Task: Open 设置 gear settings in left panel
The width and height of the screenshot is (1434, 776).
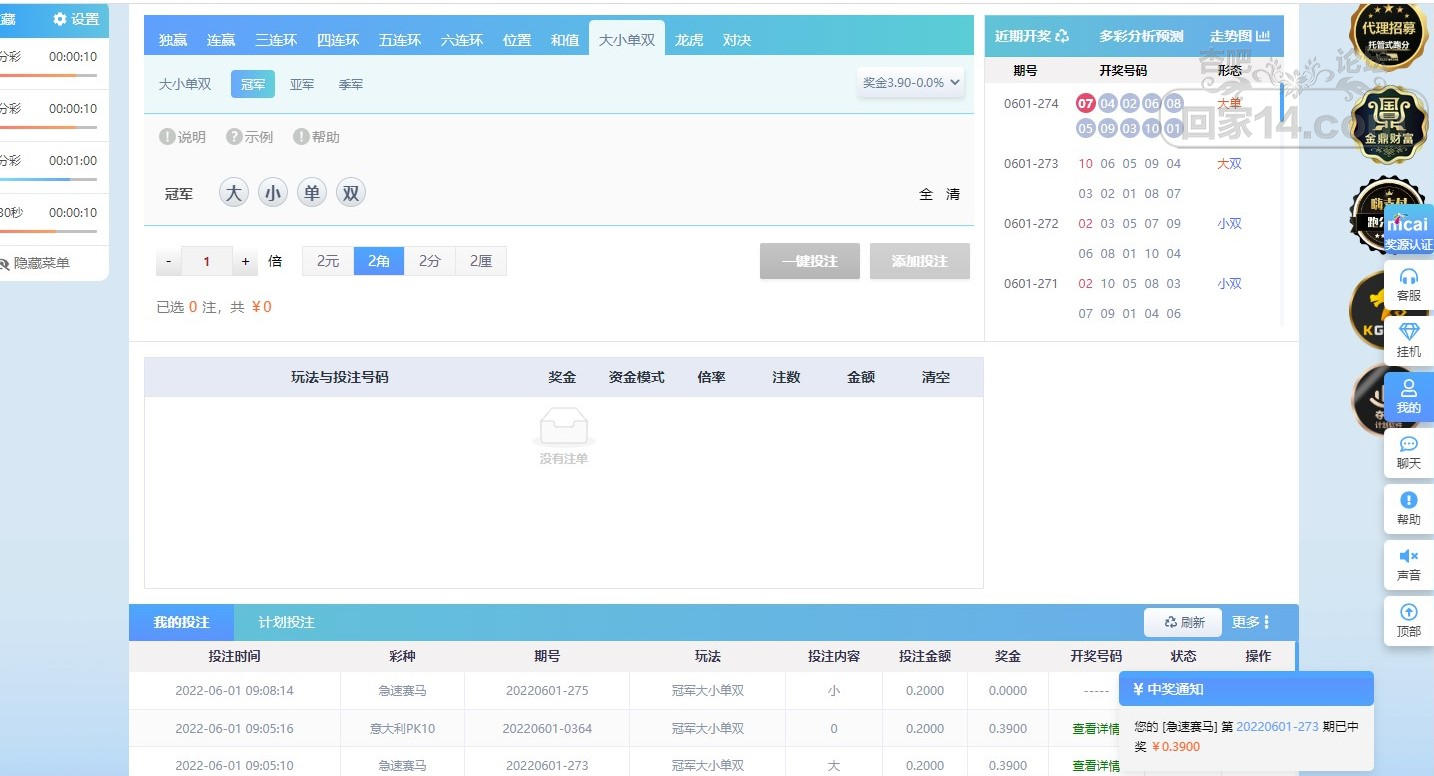Action: pyautogui.click(x=76, y=19)
